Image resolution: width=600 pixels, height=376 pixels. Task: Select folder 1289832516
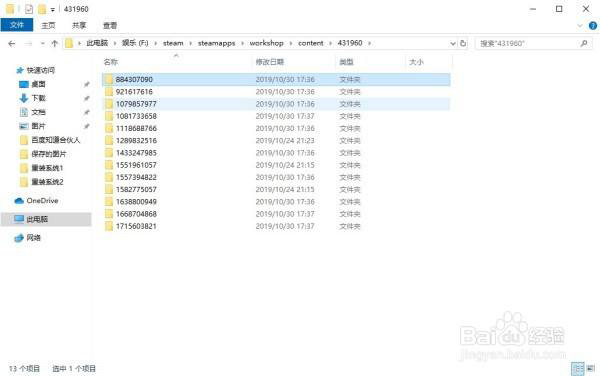pos(276,141)
